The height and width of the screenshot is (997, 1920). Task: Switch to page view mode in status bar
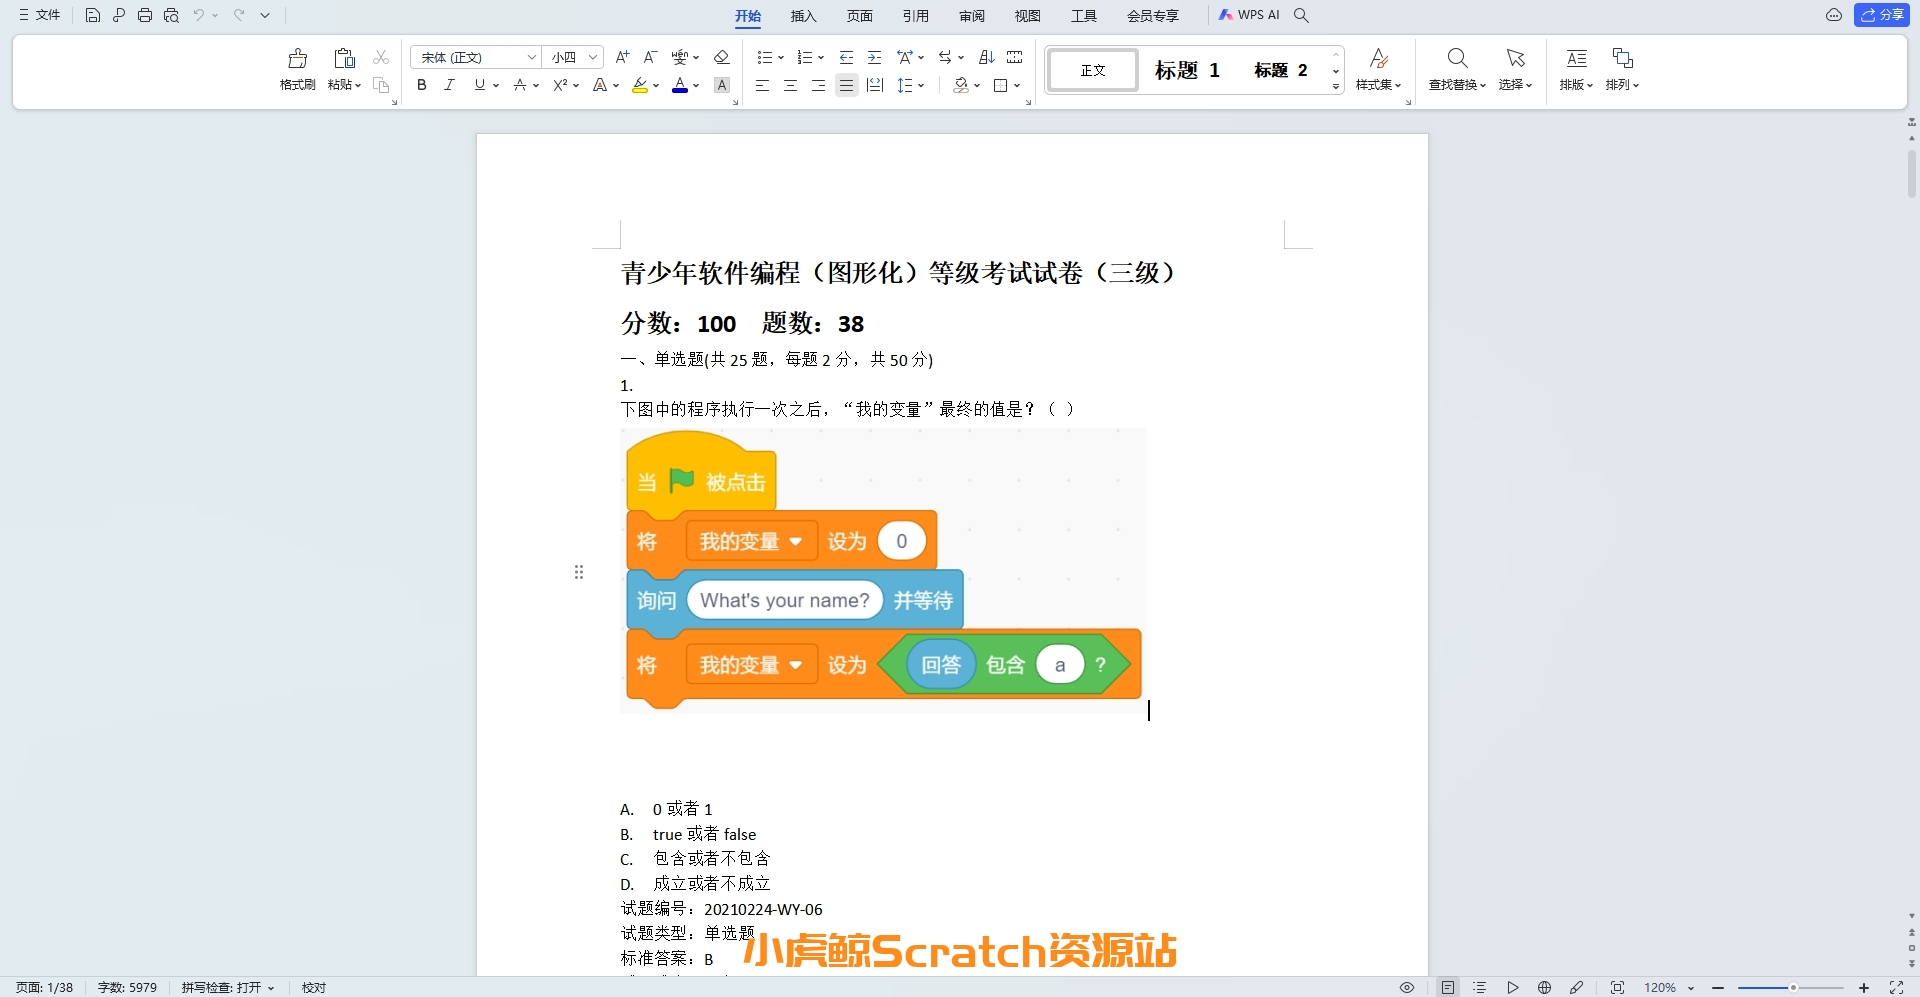(1448, 987)
